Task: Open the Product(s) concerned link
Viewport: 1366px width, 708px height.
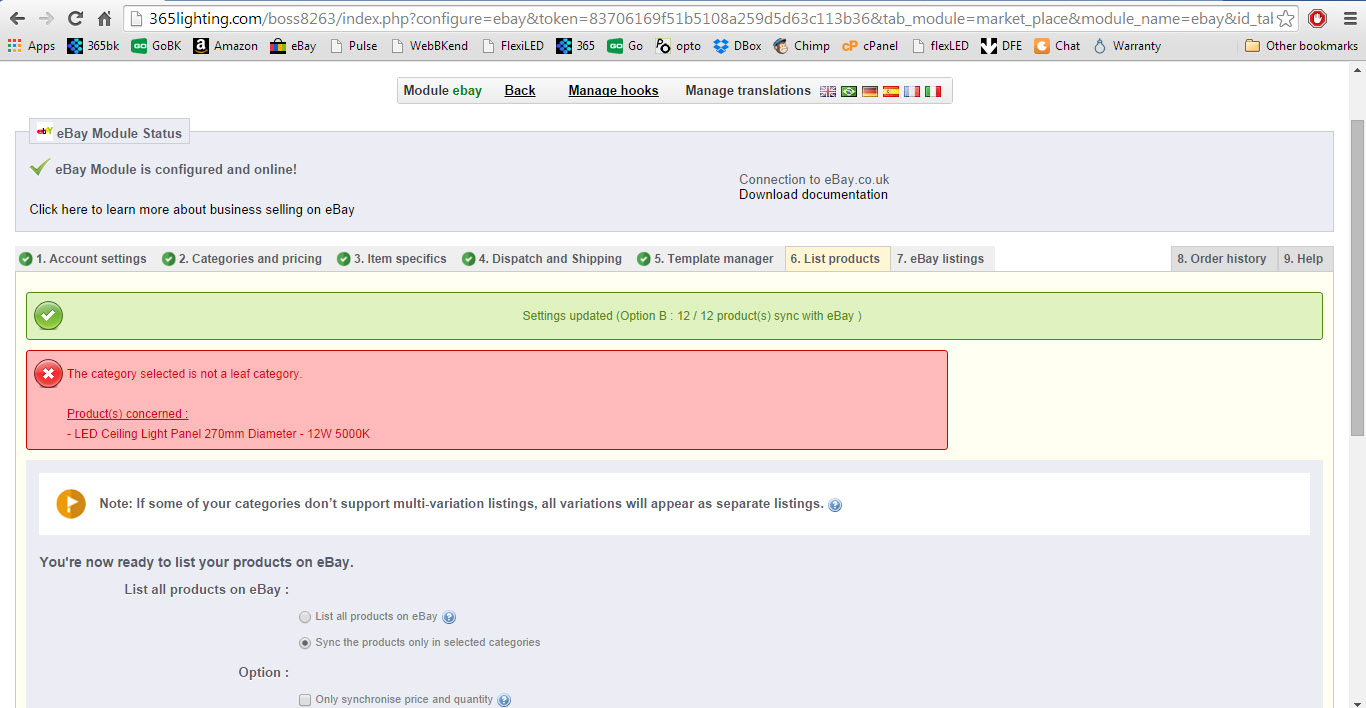Action: (x=127, y=414)
